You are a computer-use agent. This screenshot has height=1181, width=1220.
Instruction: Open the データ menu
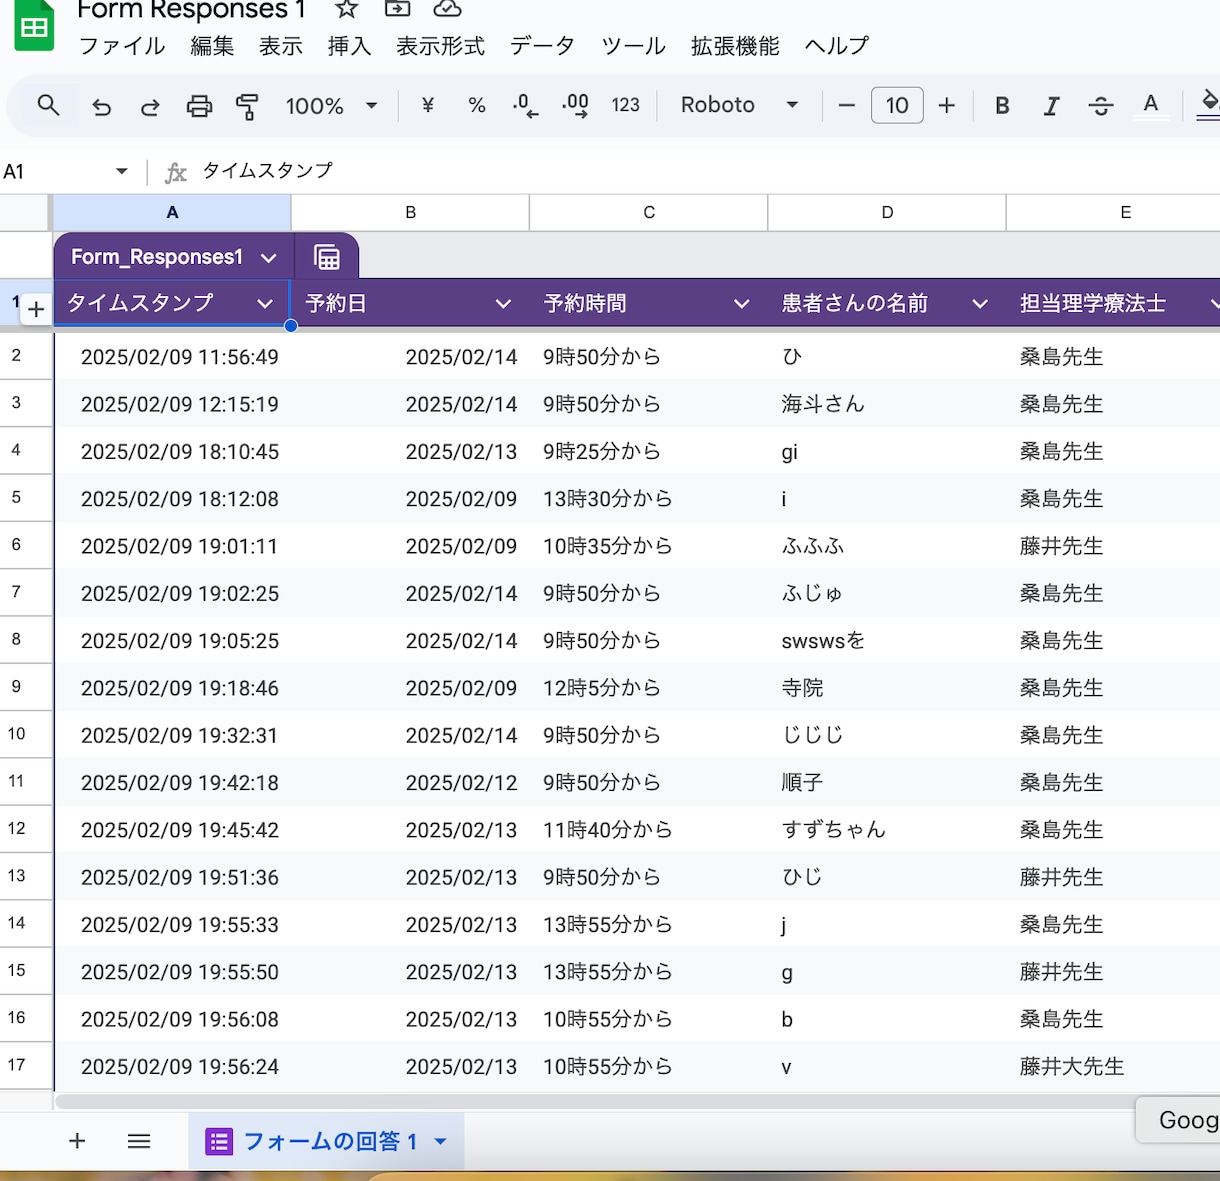[542, 46]
